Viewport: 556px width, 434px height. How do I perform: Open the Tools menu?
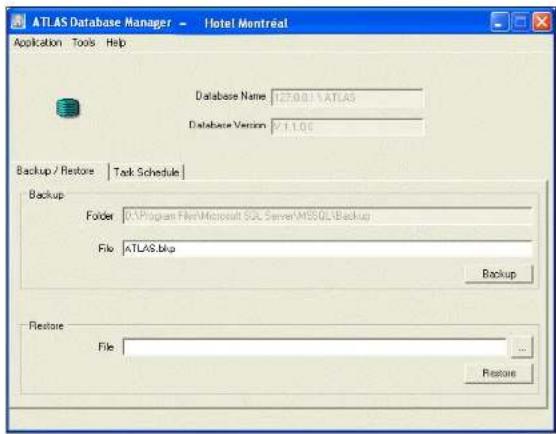[84, 43]
